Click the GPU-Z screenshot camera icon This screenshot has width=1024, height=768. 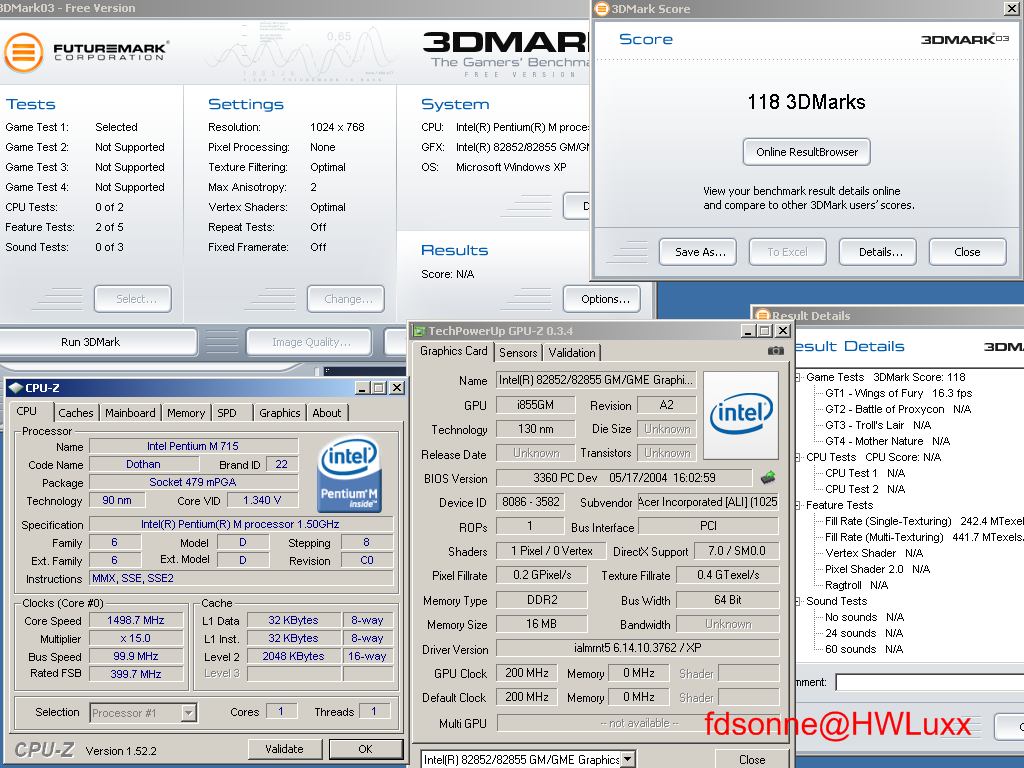pos(775,351)
